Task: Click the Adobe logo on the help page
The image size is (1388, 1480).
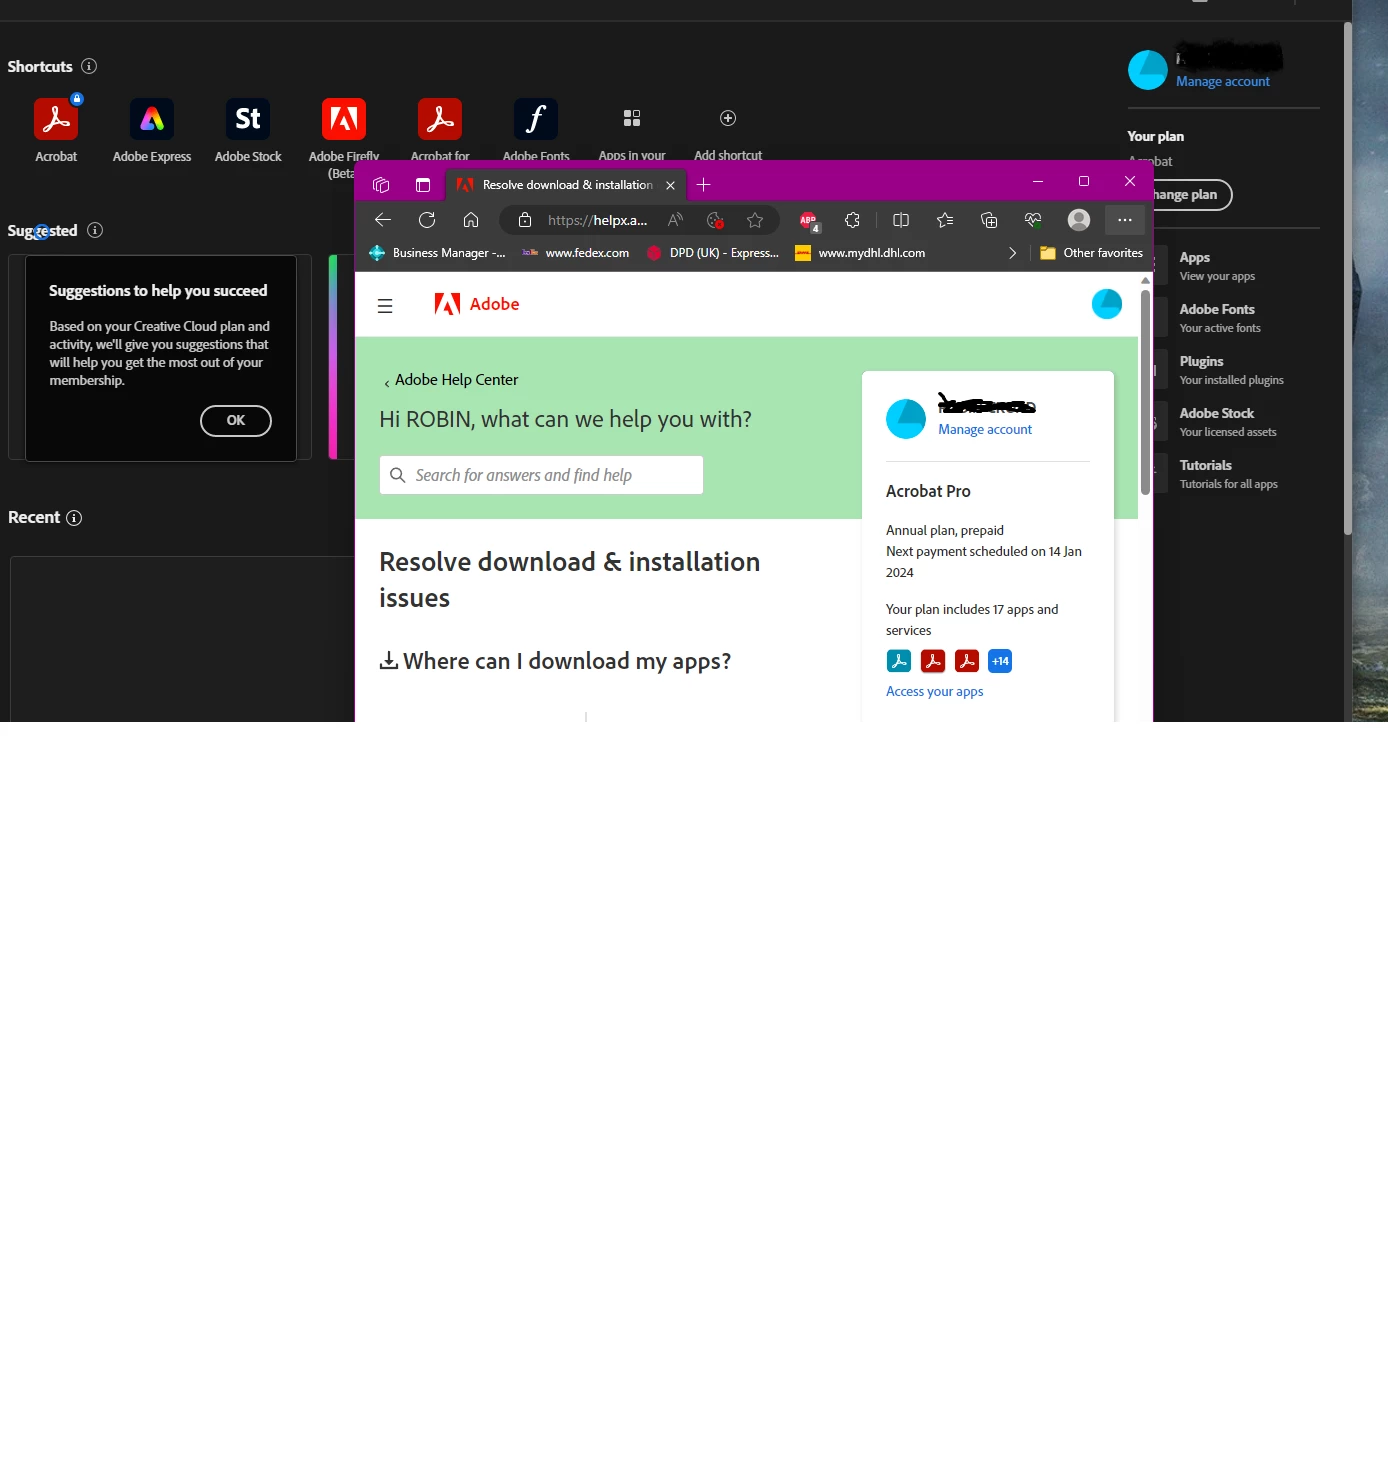Action: 477,304
